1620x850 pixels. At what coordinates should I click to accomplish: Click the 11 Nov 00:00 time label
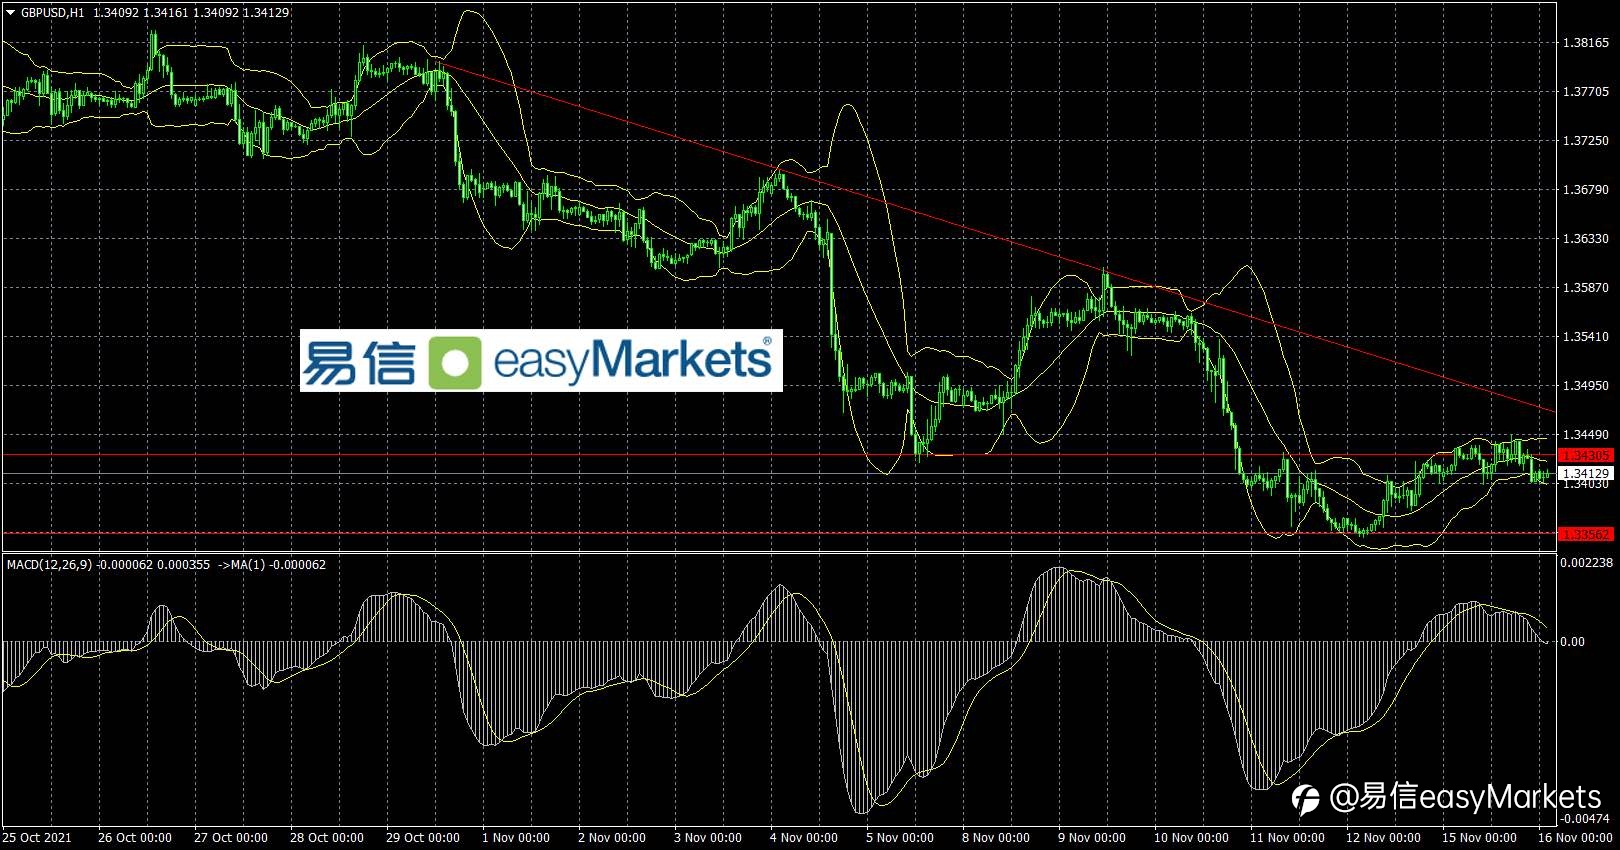click(x=1287, y=838)
